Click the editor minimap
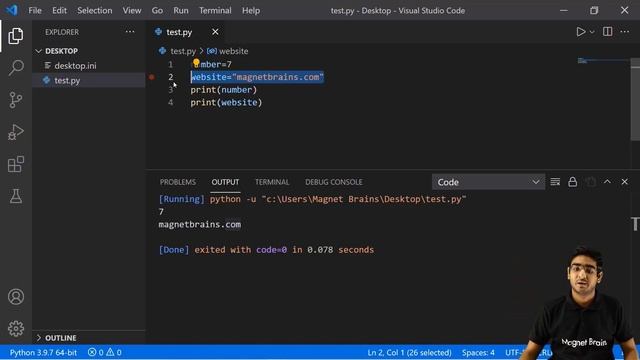This screenshot has width=640, height=360. point(603,61)
